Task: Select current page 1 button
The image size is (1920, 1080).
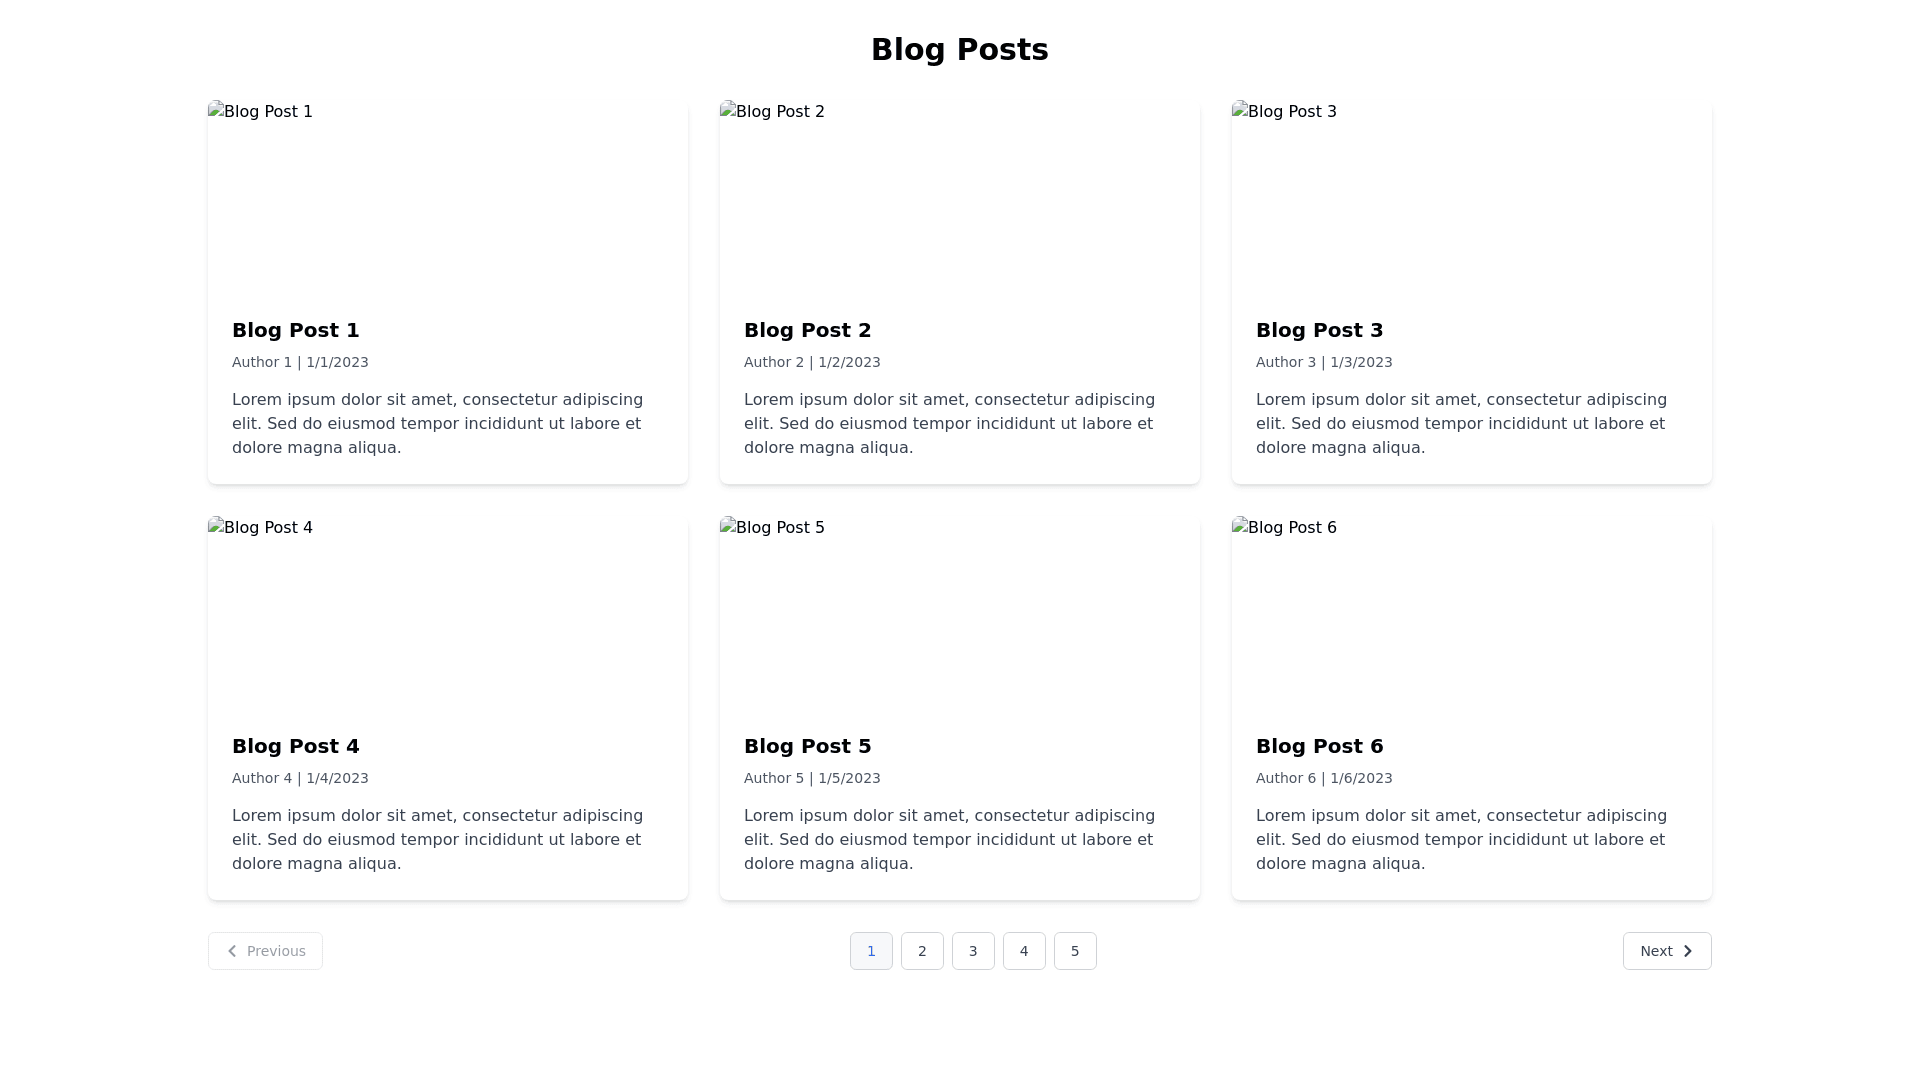Action: [871, 951]
